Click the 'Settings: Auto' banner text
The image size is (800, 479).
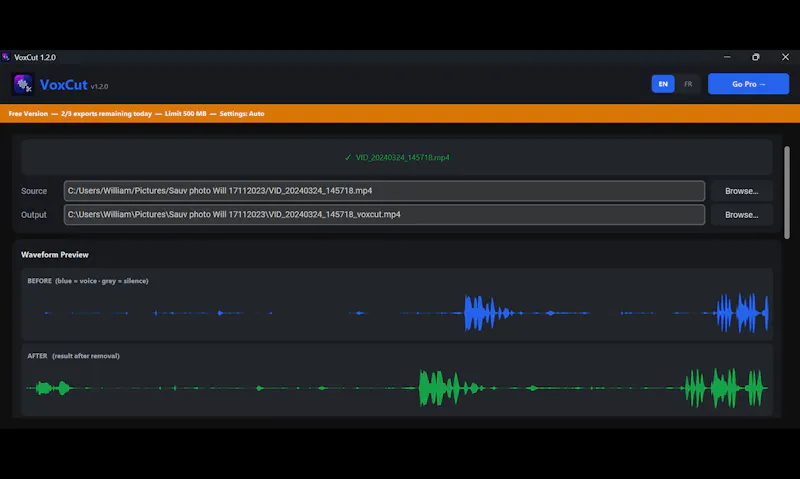[x=242, y=114]
